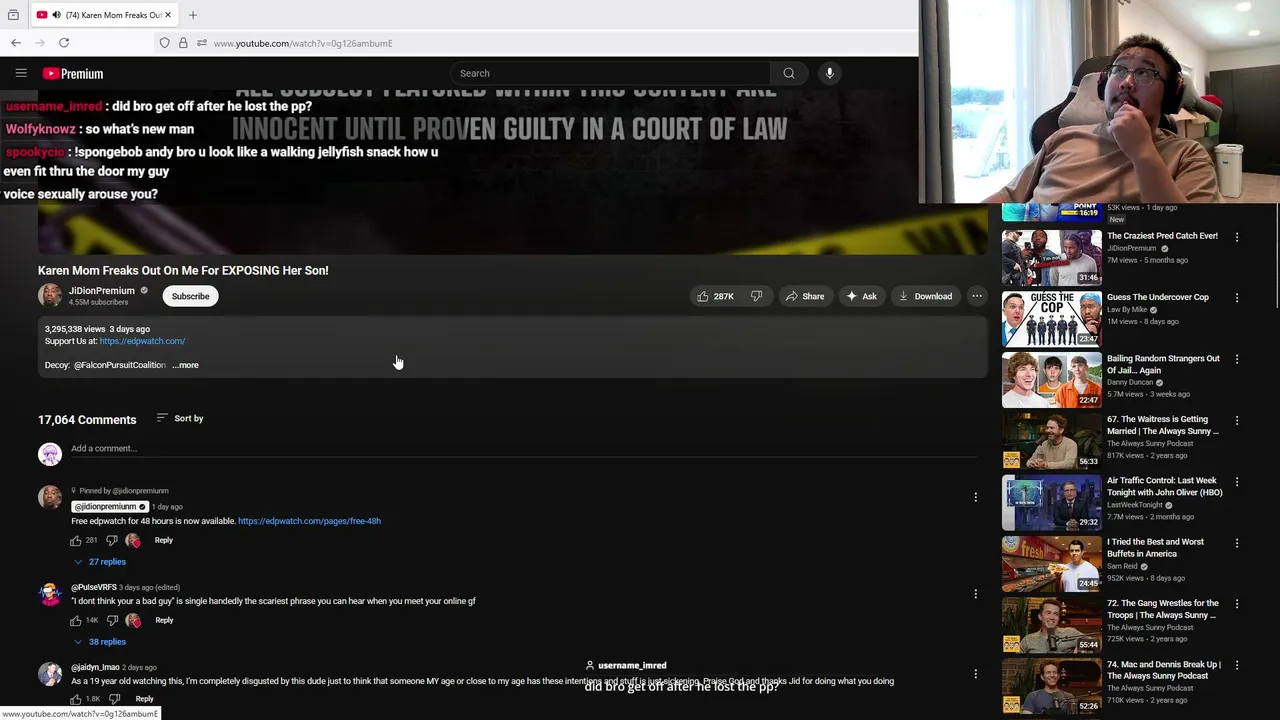
Task: Open a new browser tab
Action: 193,15
